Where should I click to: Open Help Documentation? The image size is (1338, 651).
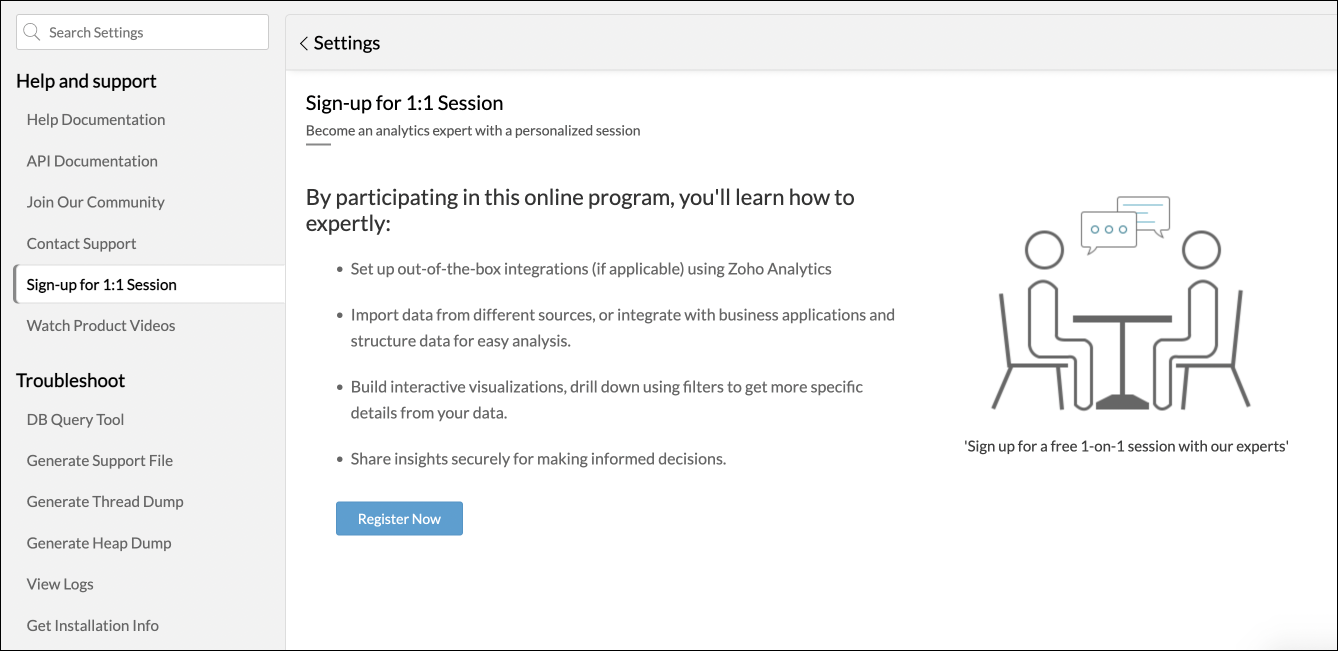96,120
